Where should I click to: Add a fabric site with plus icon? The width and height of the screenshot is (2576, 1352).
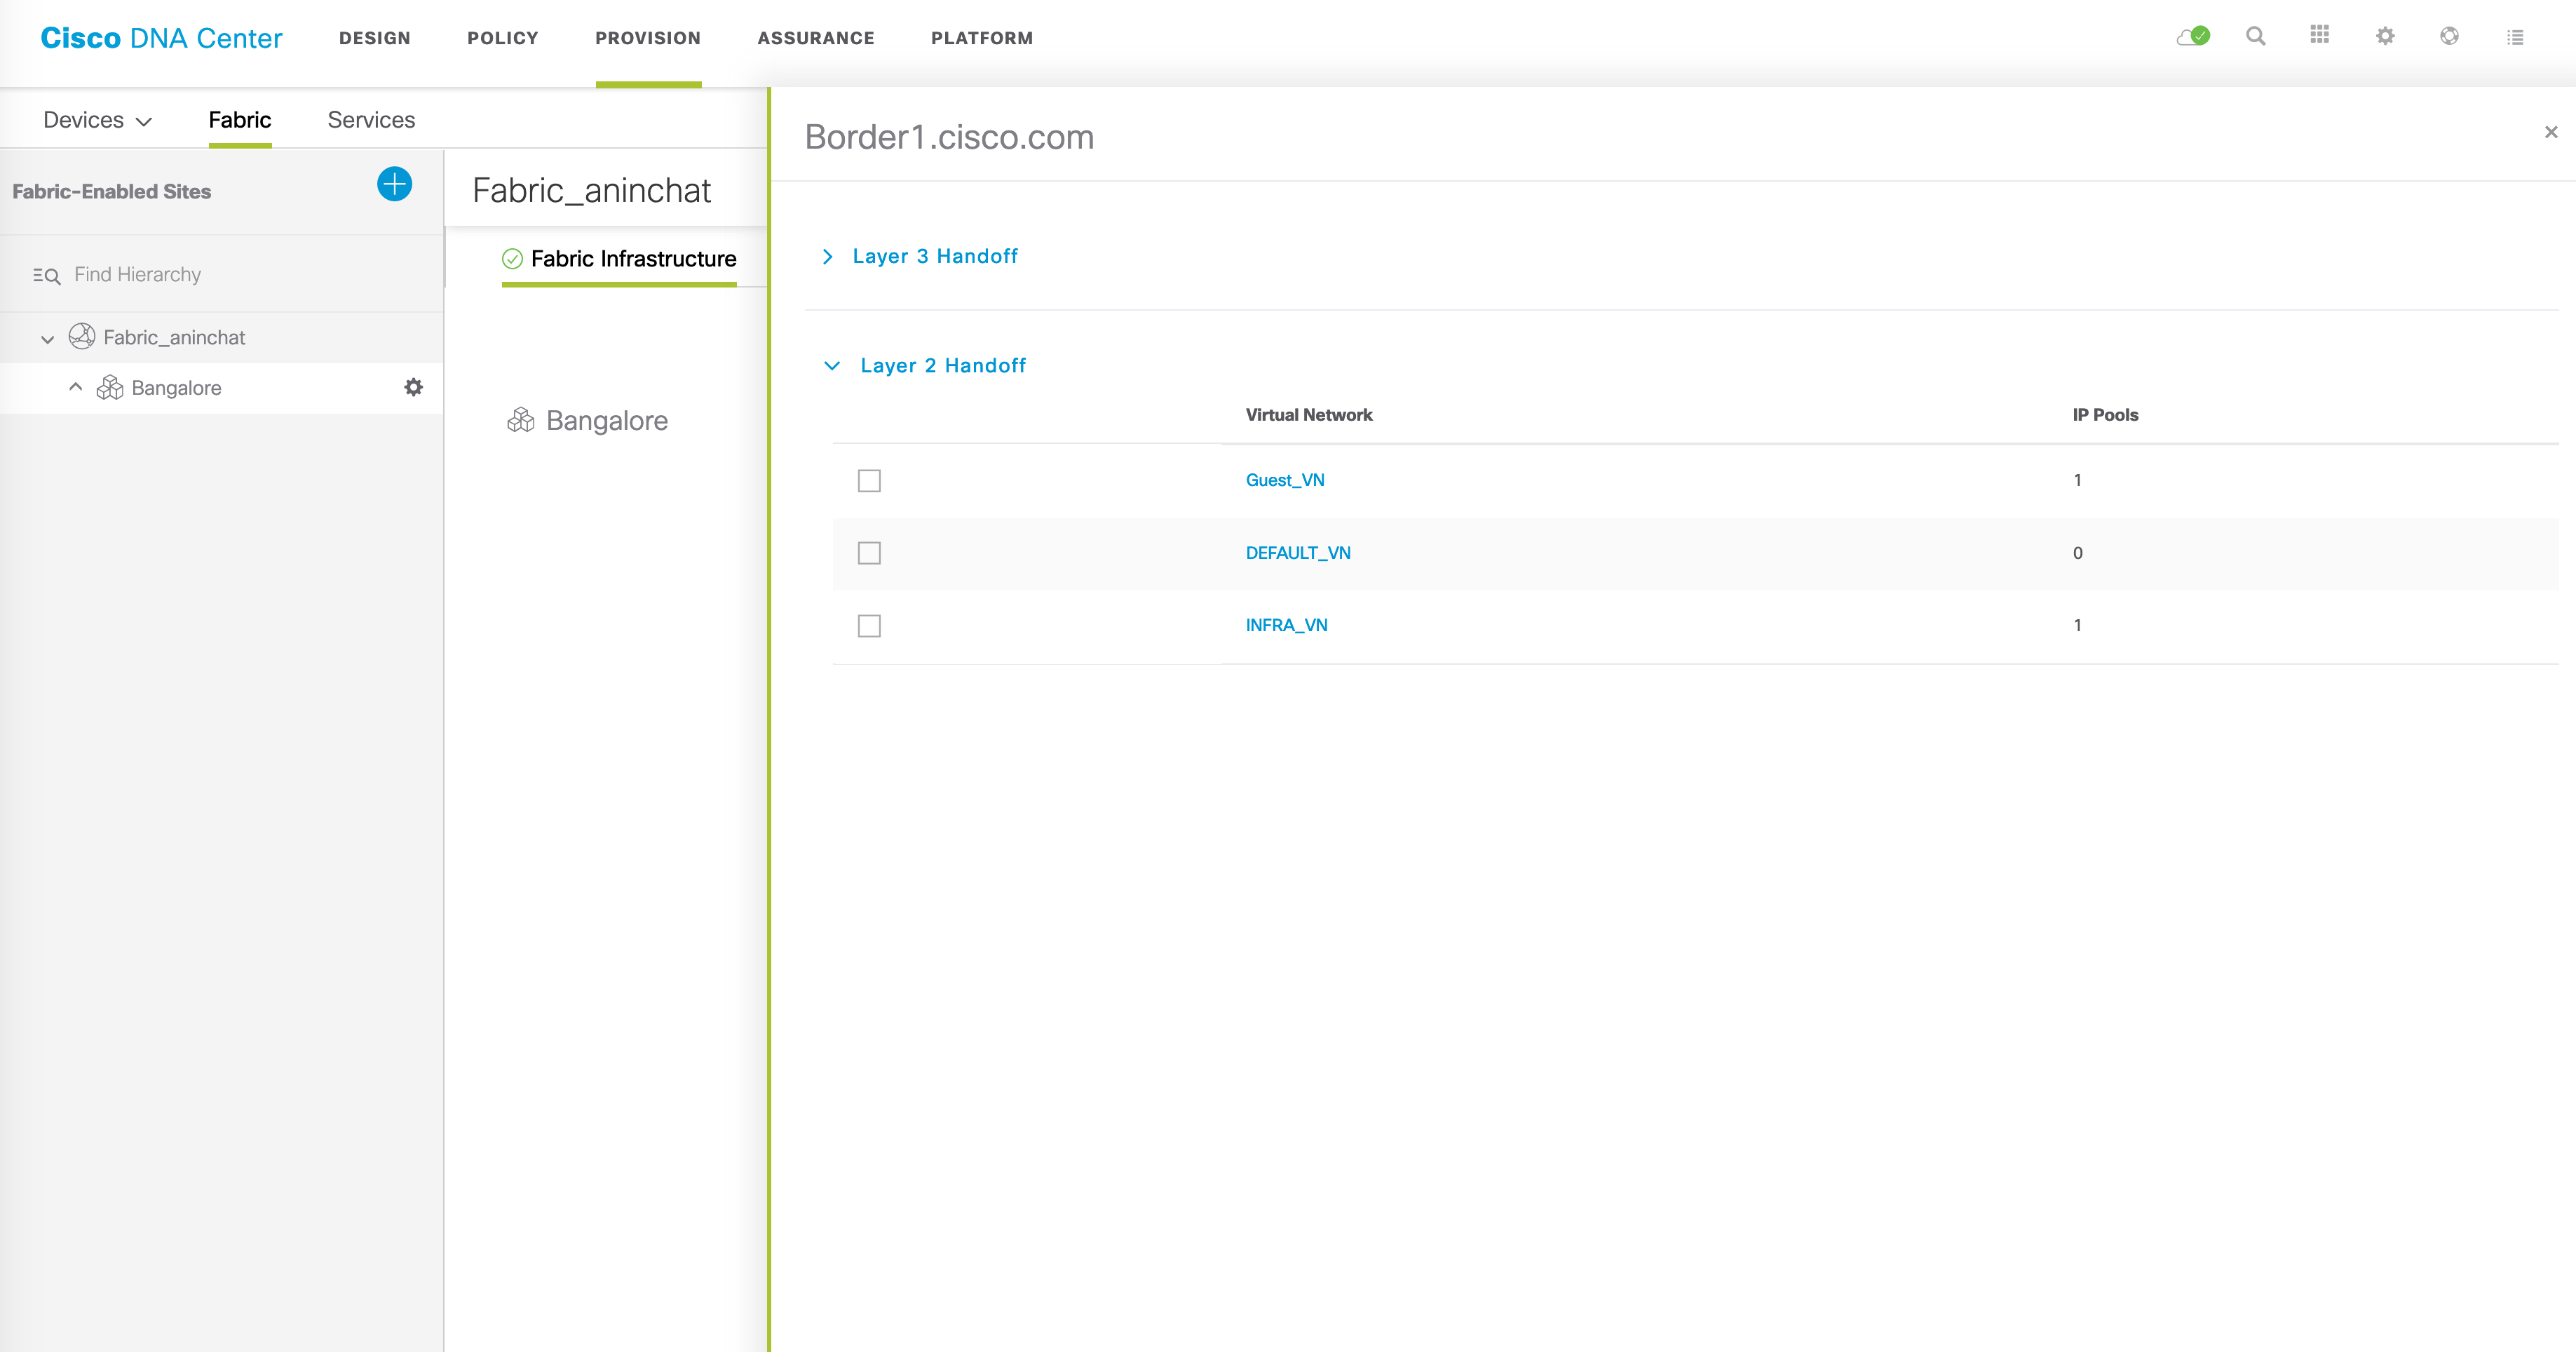pyautogui.click(x=394, y=184)
